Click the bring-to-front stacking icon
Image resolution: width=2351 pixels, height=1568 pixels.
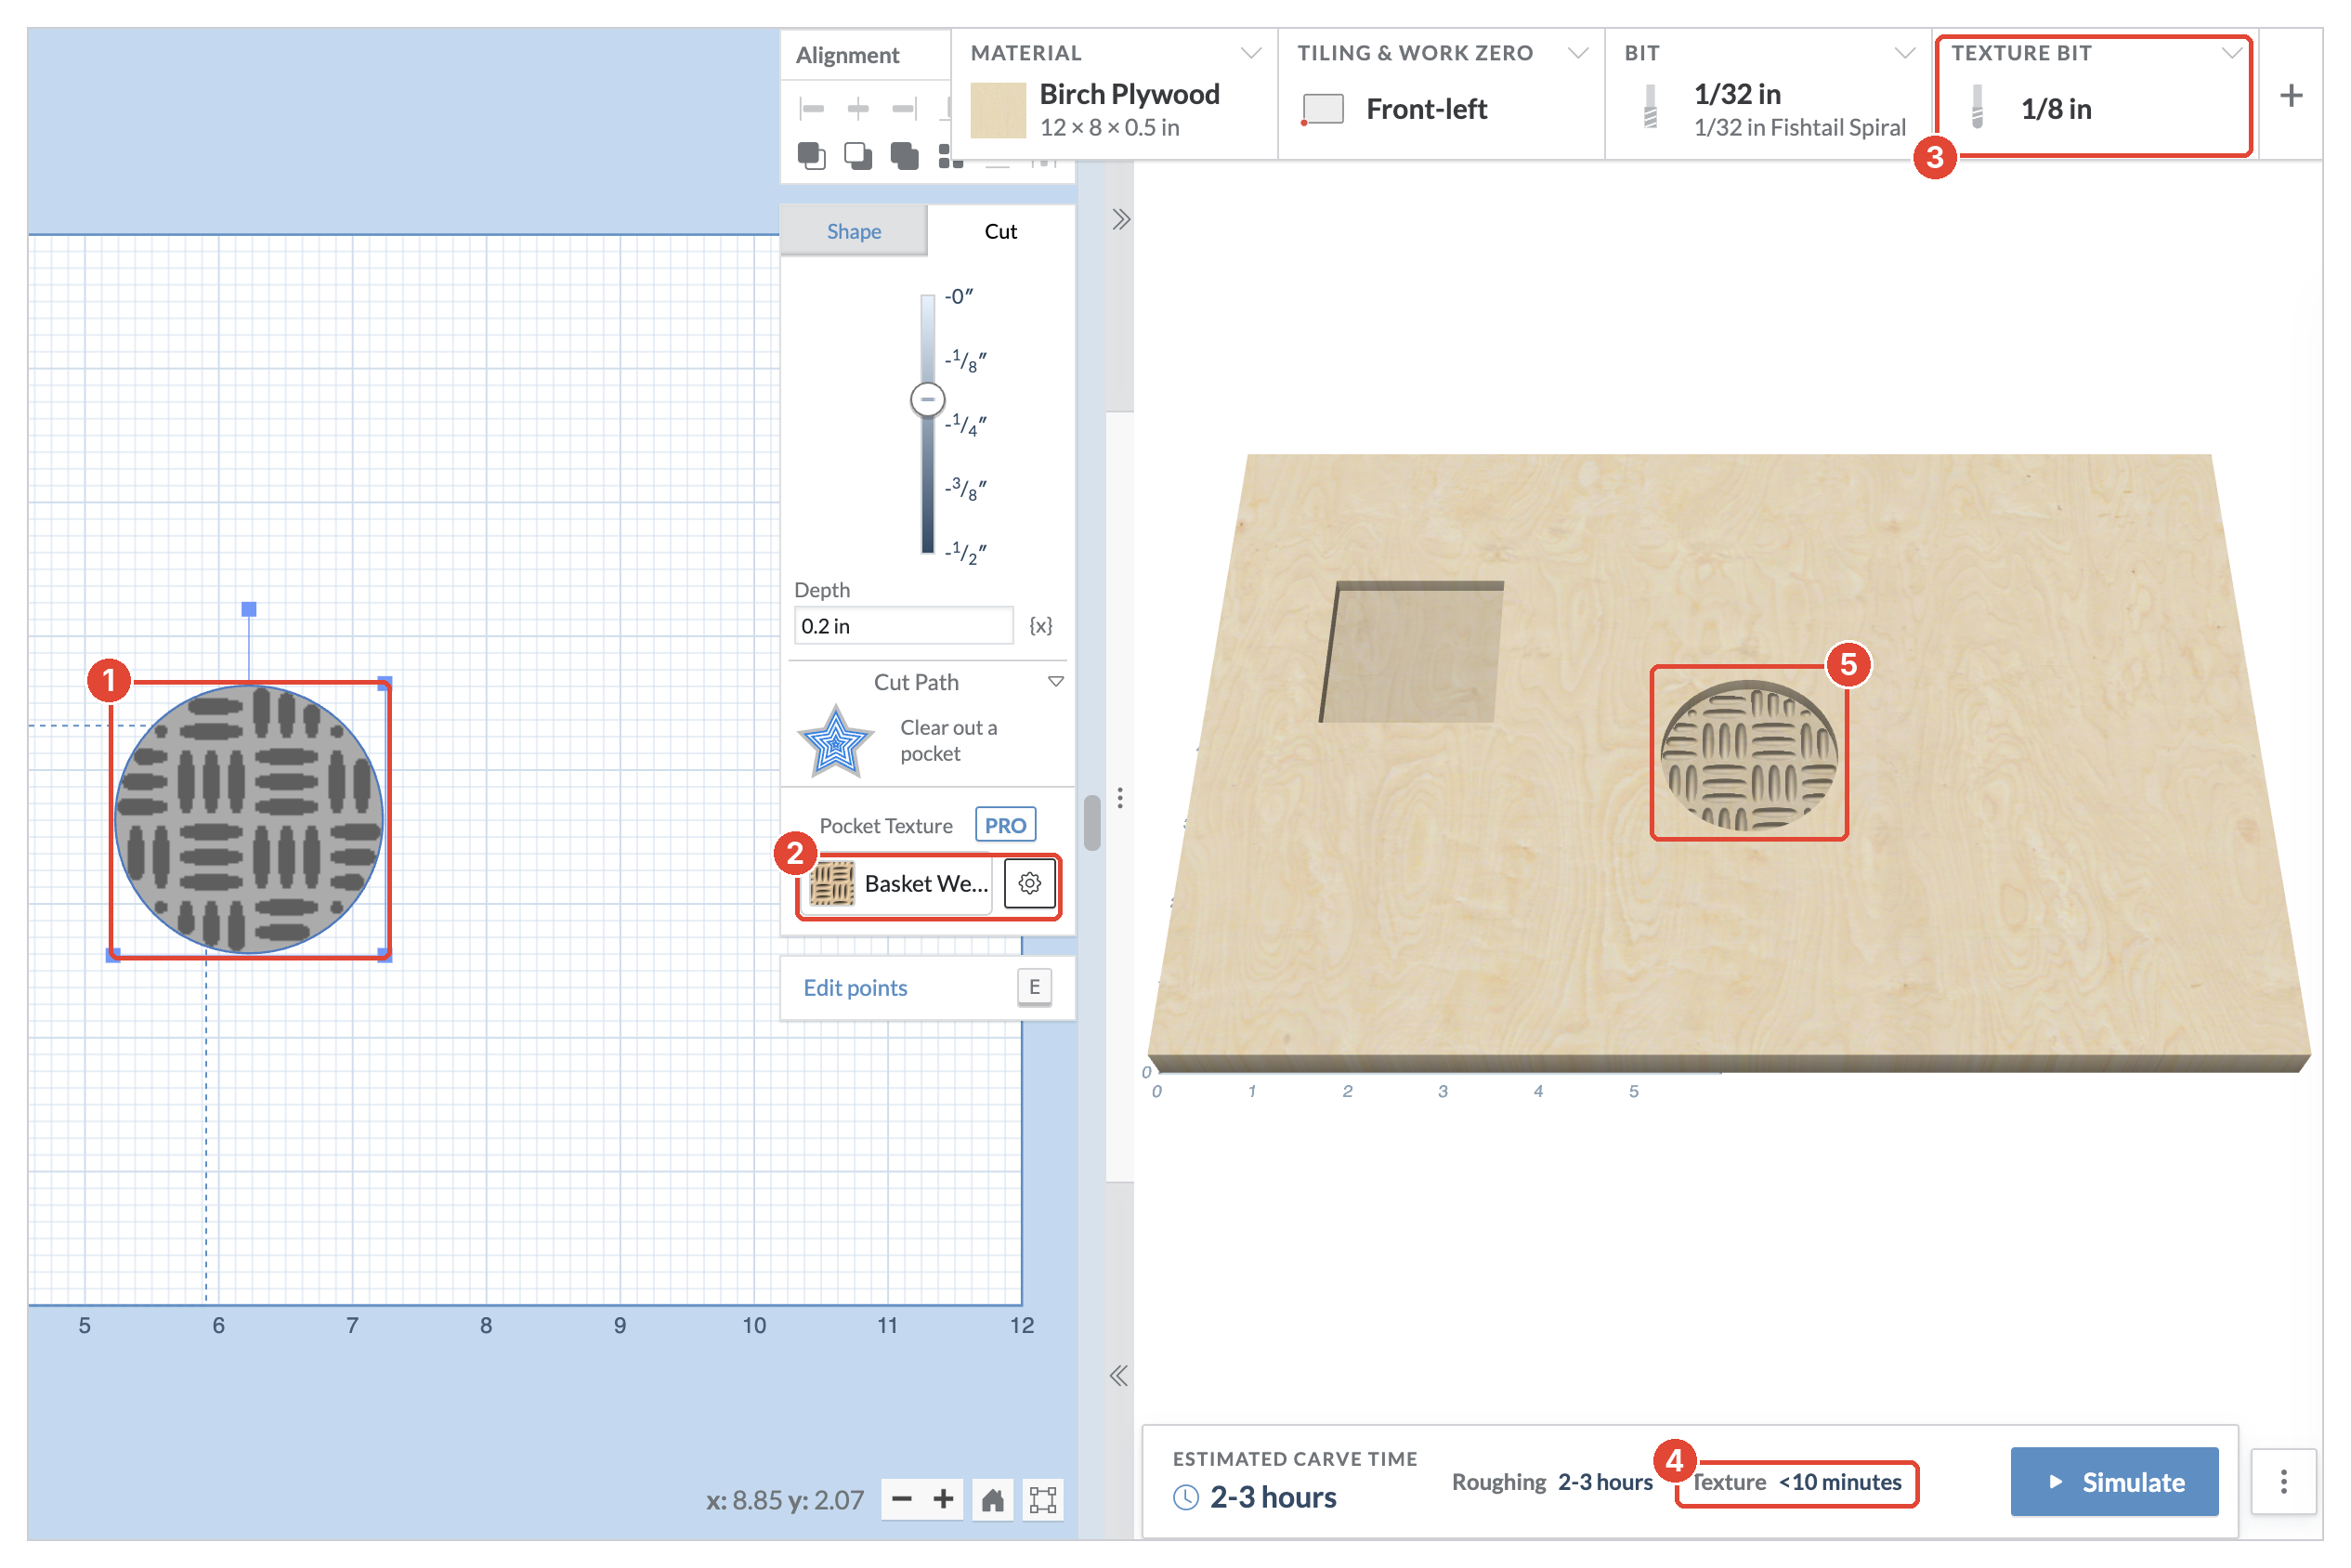point(812,156)
